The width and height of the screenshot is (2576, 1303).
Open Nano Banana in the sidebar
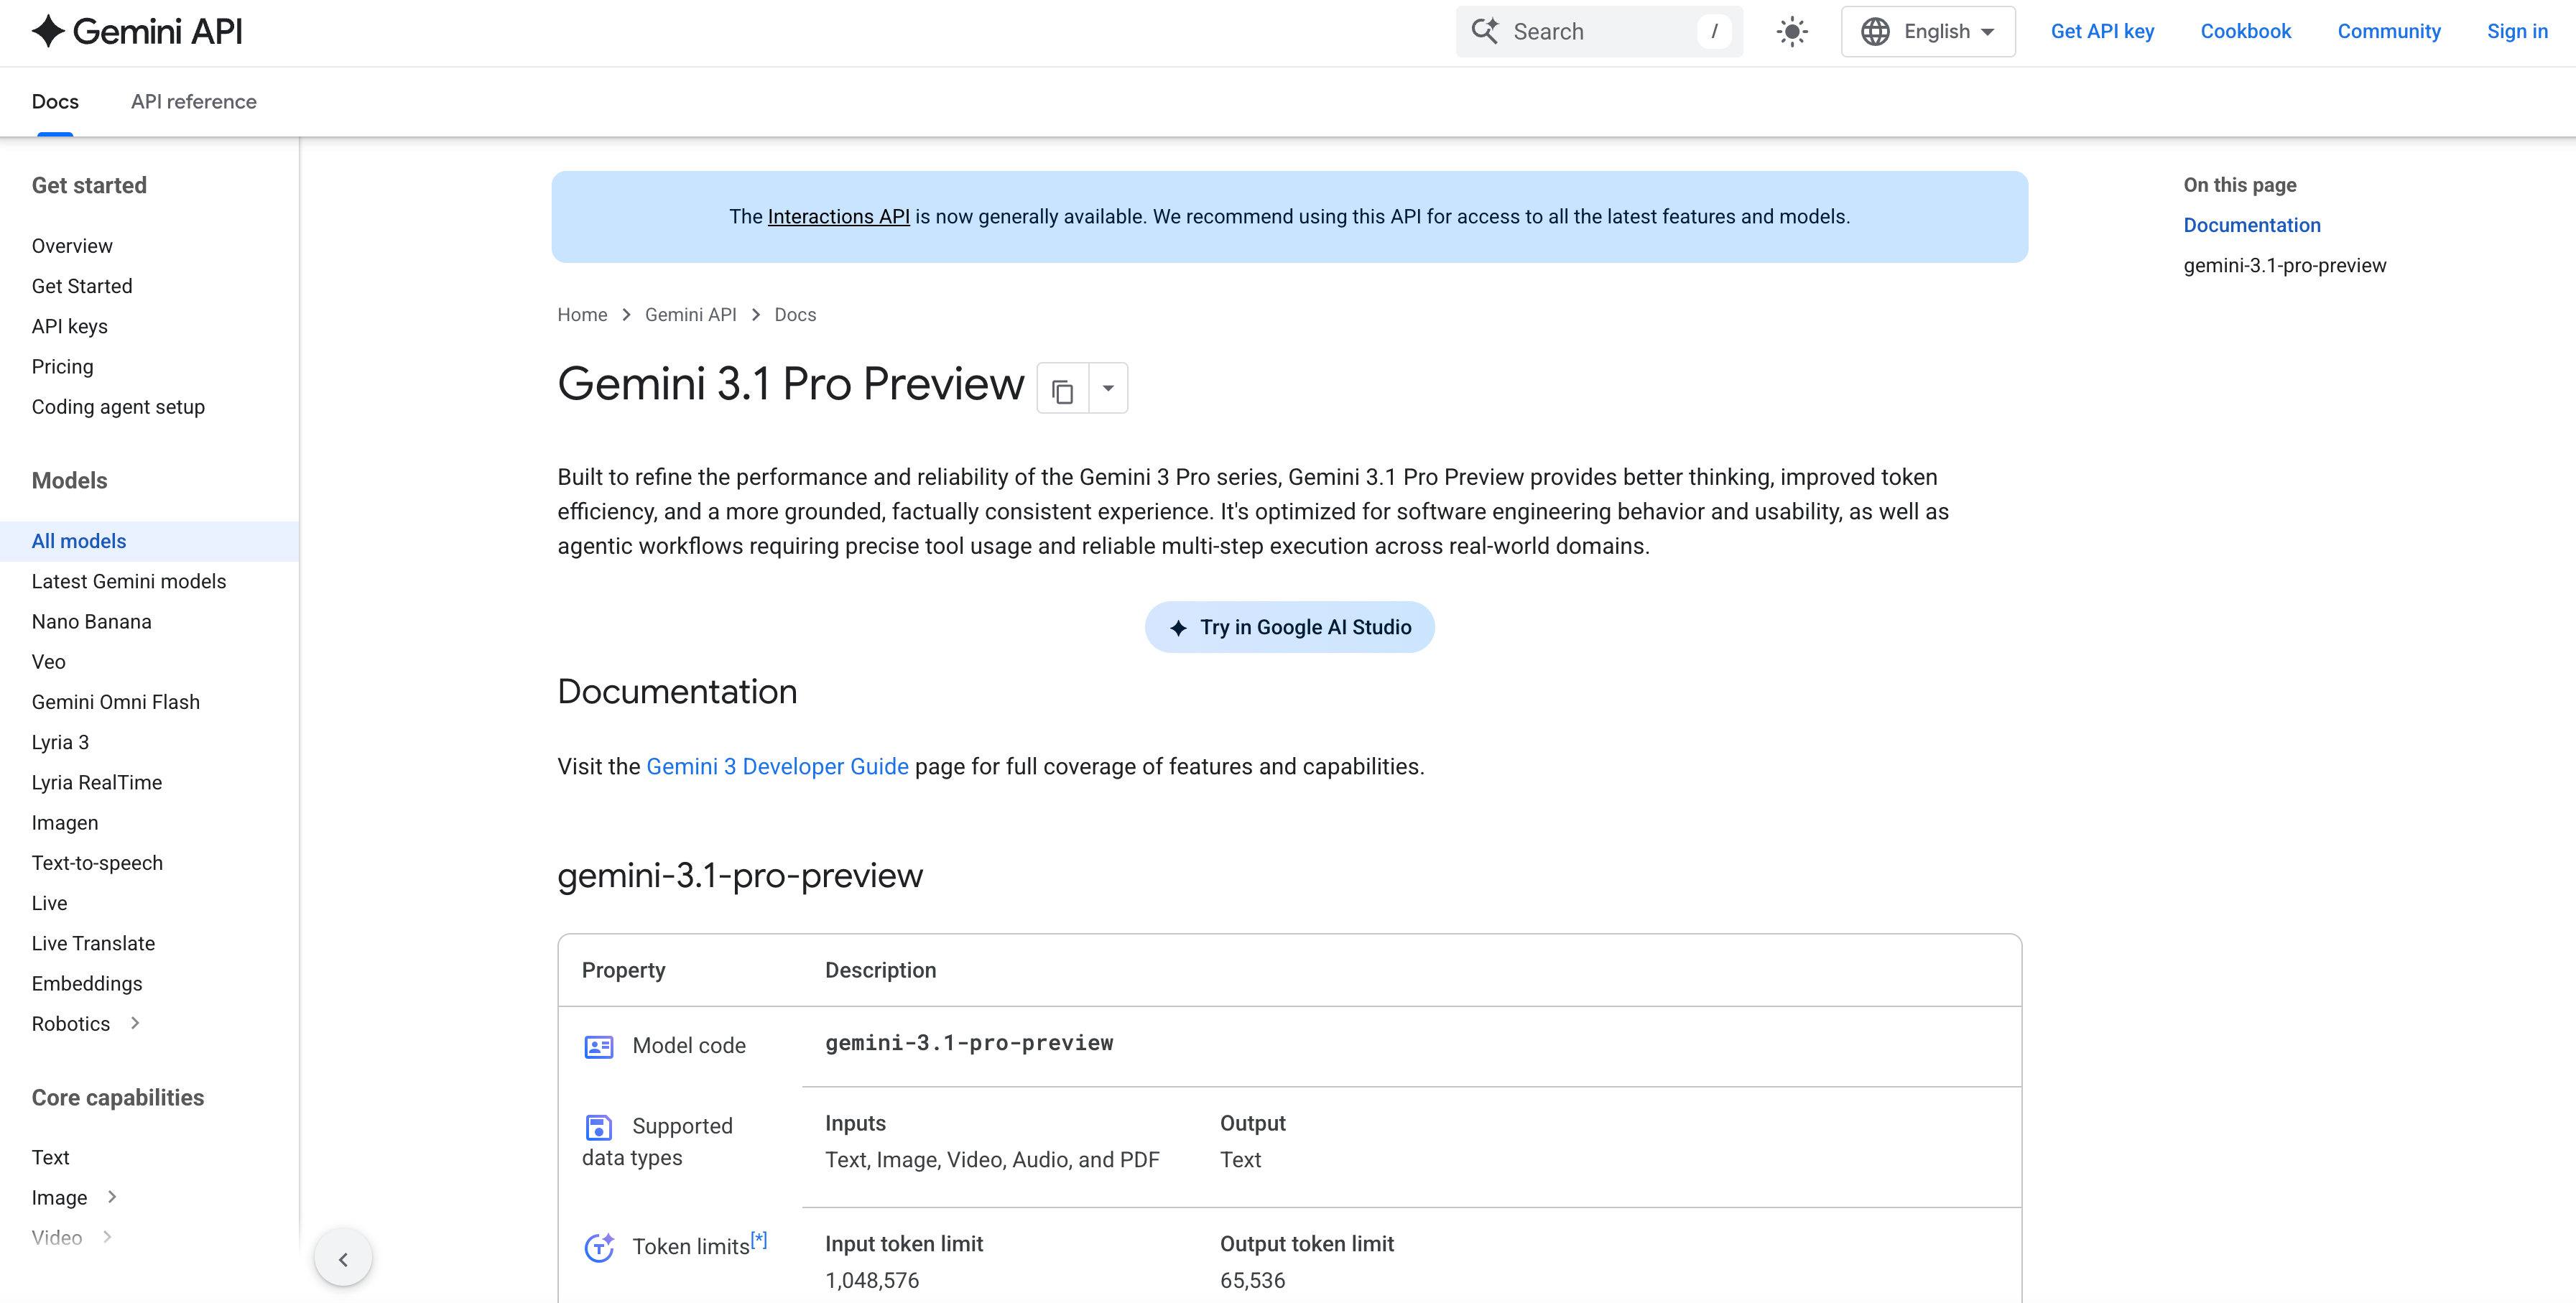click(x=92, y=622)
